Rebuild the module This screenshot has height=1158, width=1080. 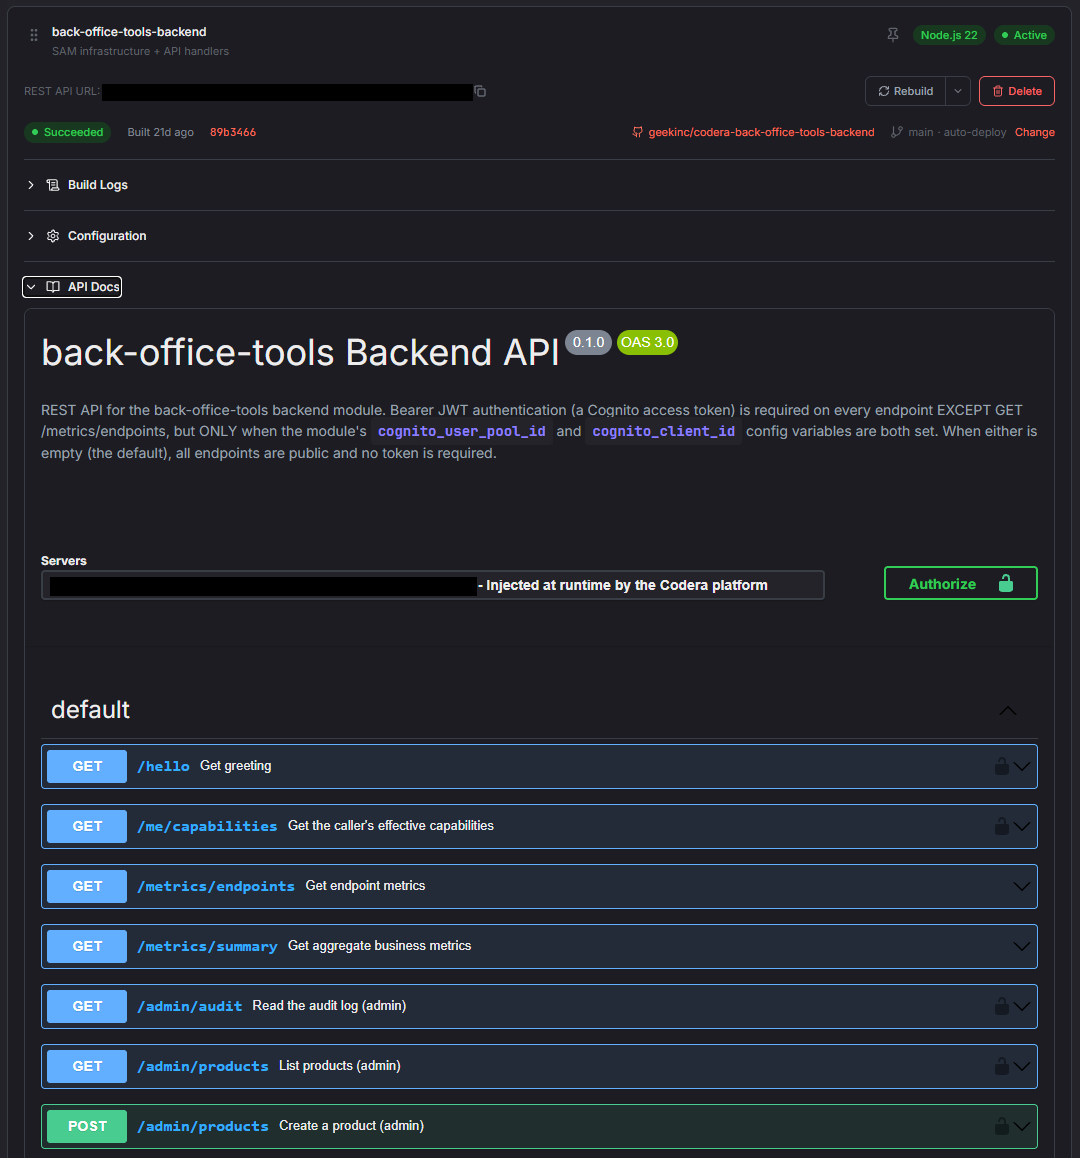pos(906,91)
